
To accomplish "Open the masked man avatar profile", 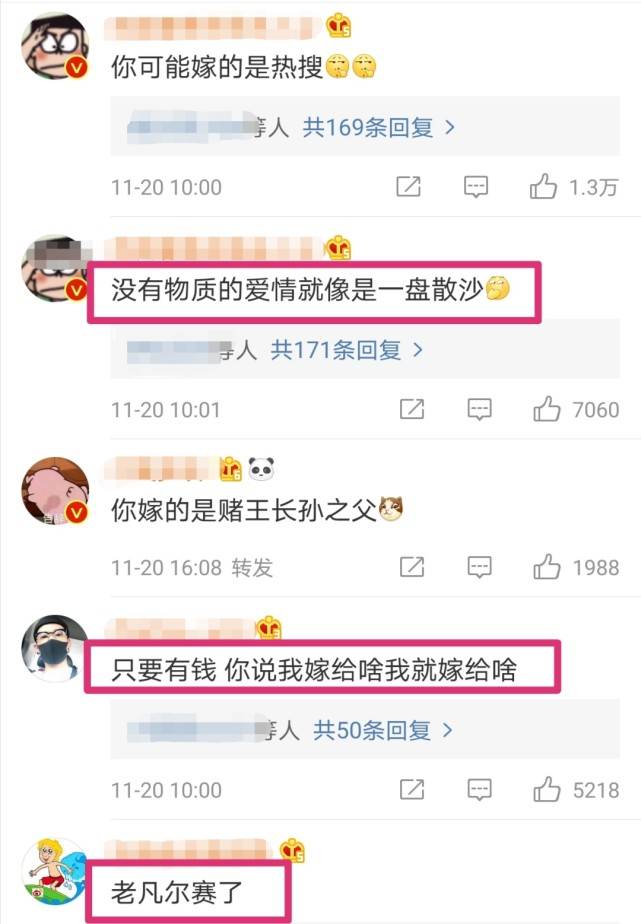I will click(55, 648).
